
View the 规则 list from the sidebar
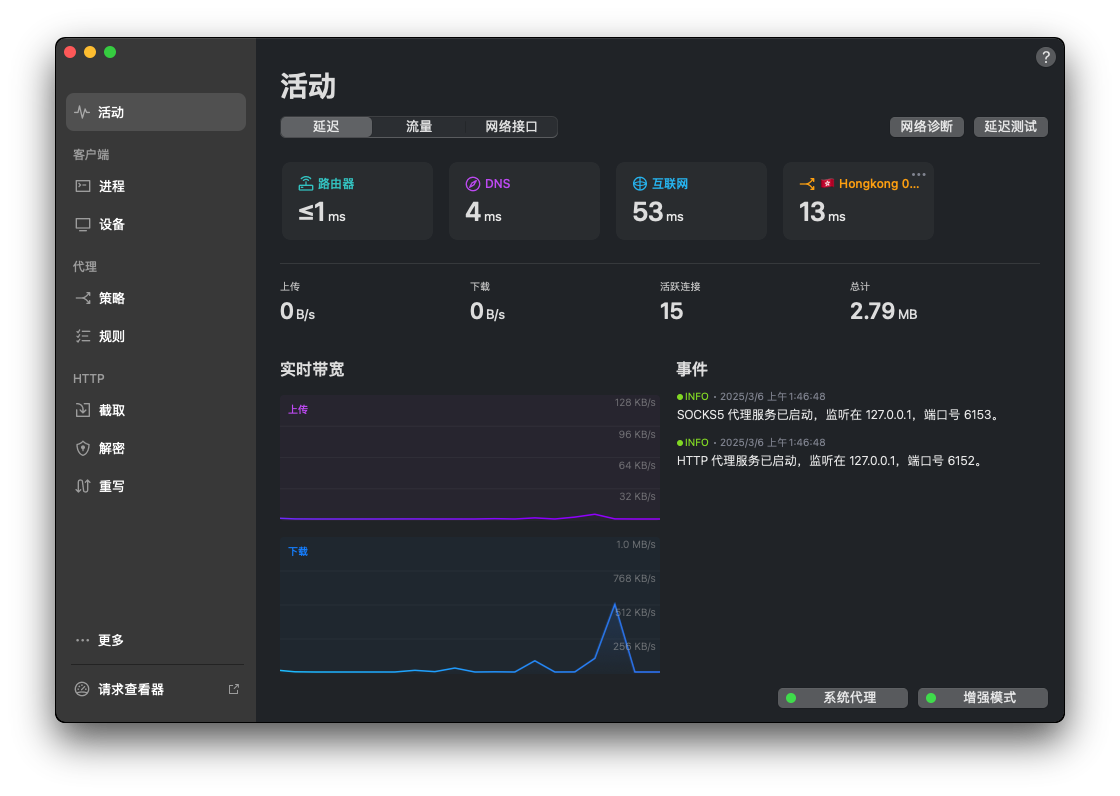108,336
